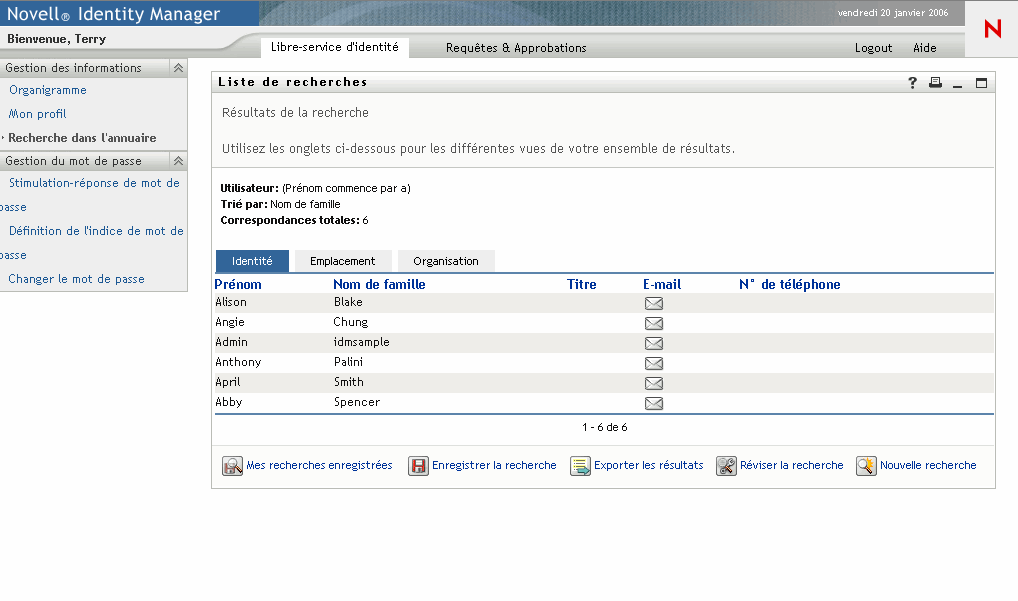Click the export results icon
The height and width of the screenshot is (601, 1018).
point(580,466)
